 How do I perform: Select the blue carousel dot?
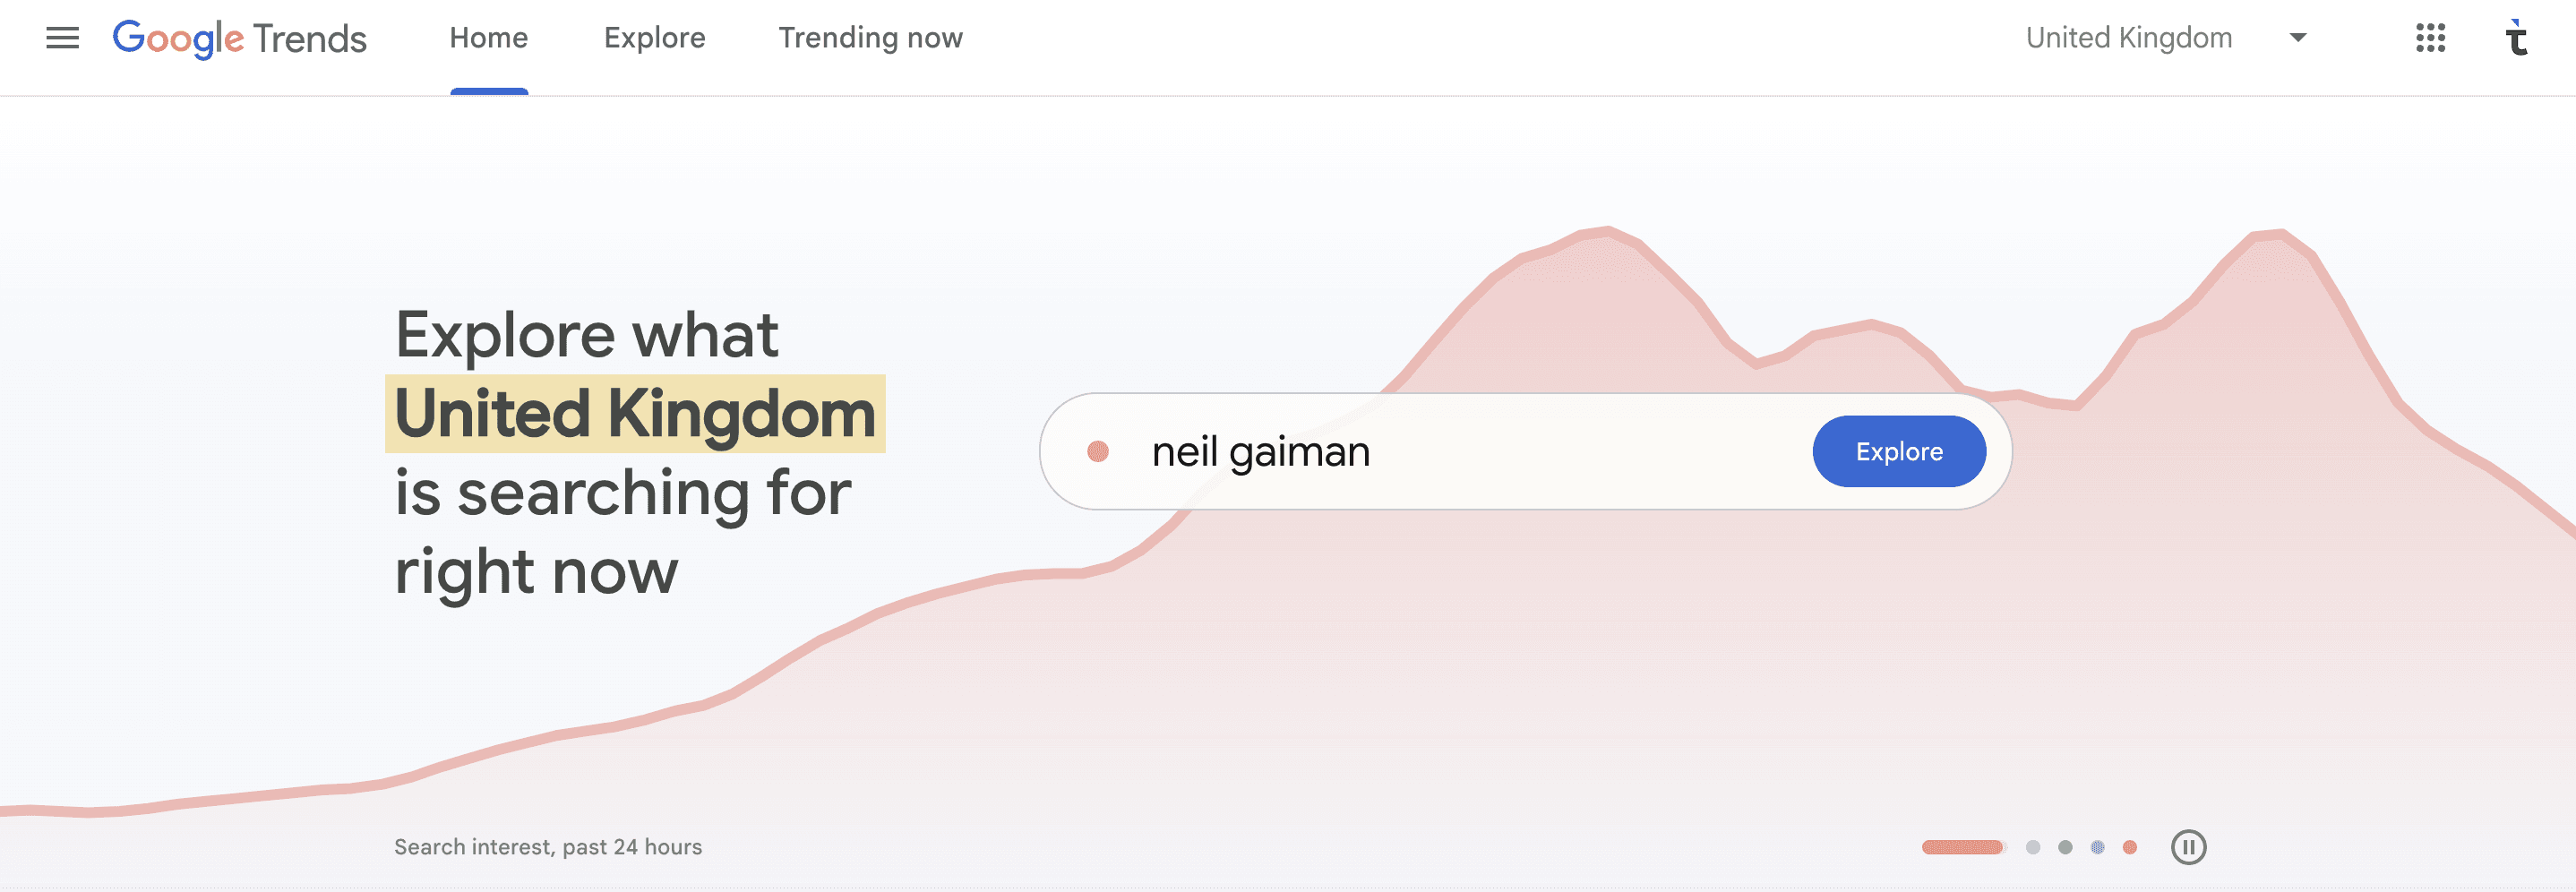2099,849
